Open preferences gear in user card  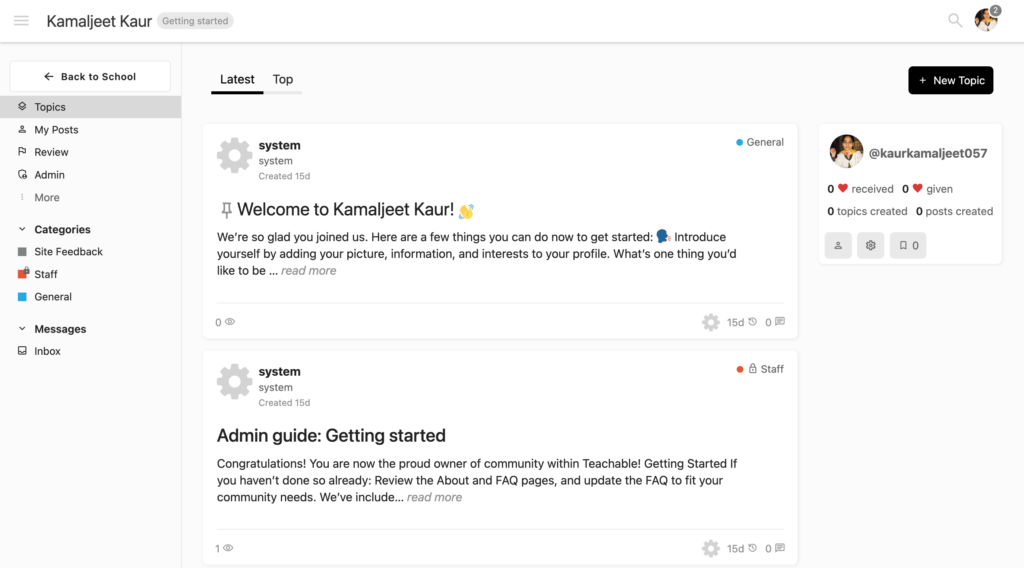click(x=871, y=245)
